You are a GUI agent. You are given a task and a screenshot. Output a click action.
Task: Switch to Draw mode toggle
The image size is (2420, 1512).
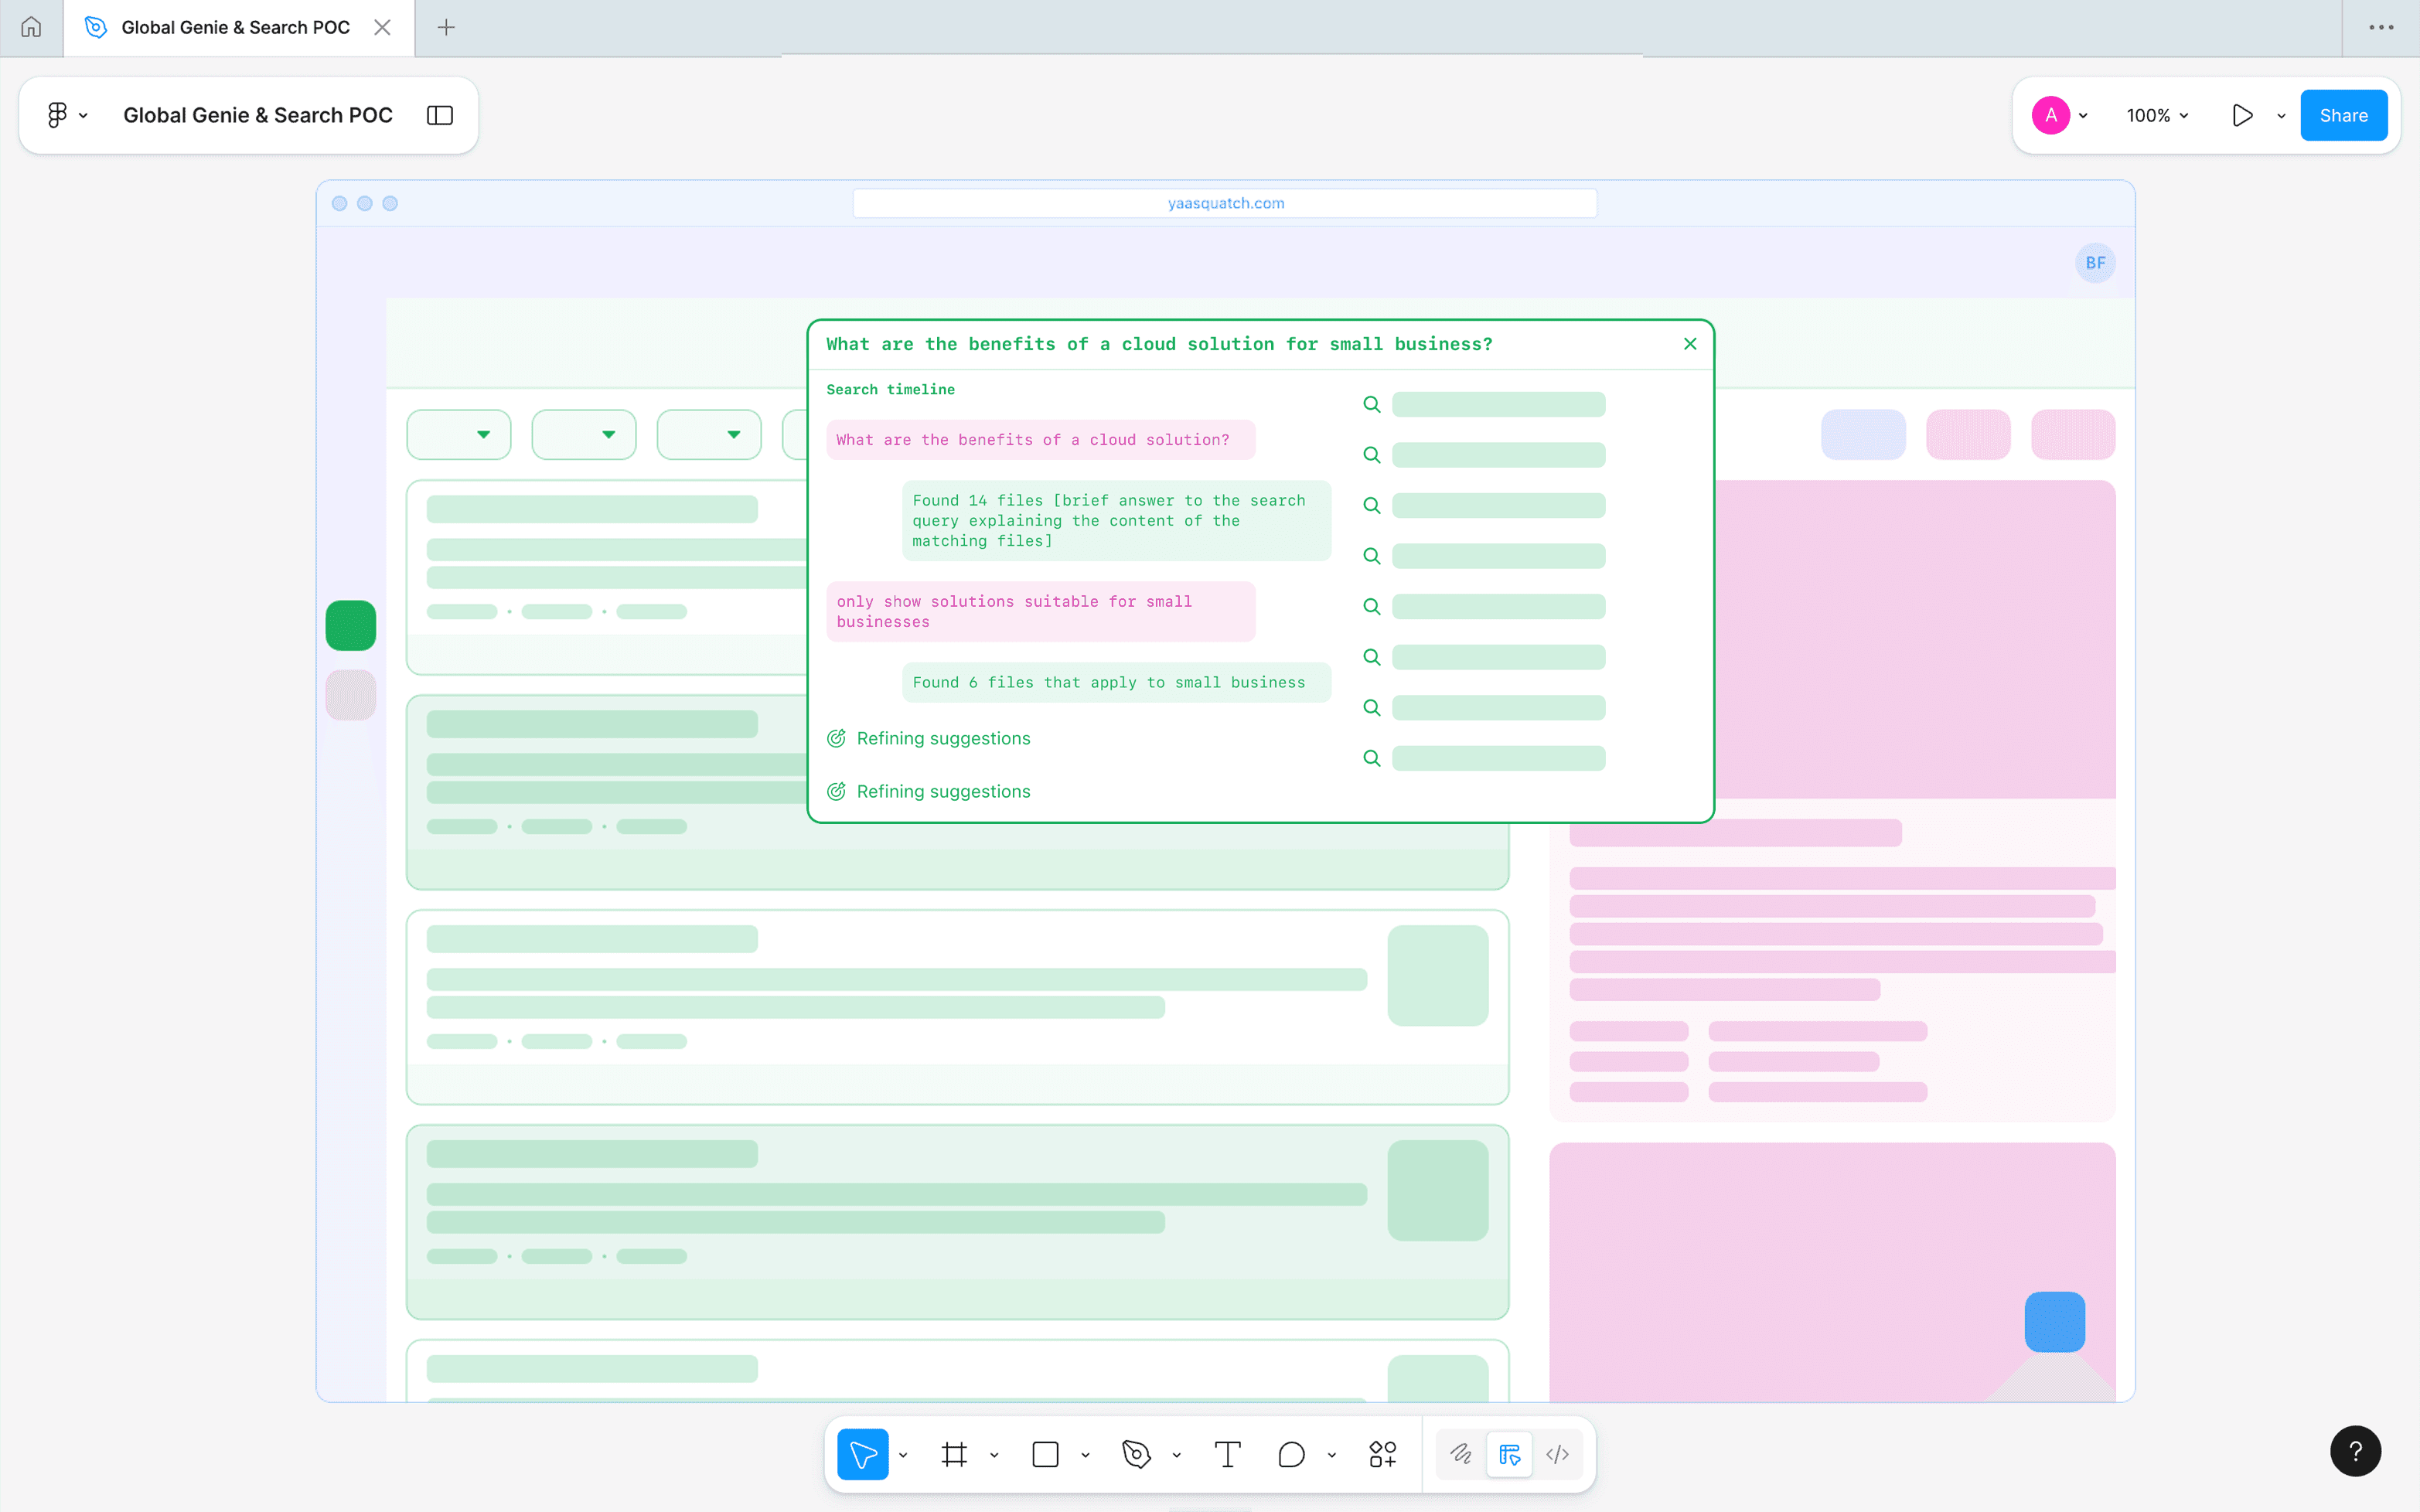tap(1461, 1454)
